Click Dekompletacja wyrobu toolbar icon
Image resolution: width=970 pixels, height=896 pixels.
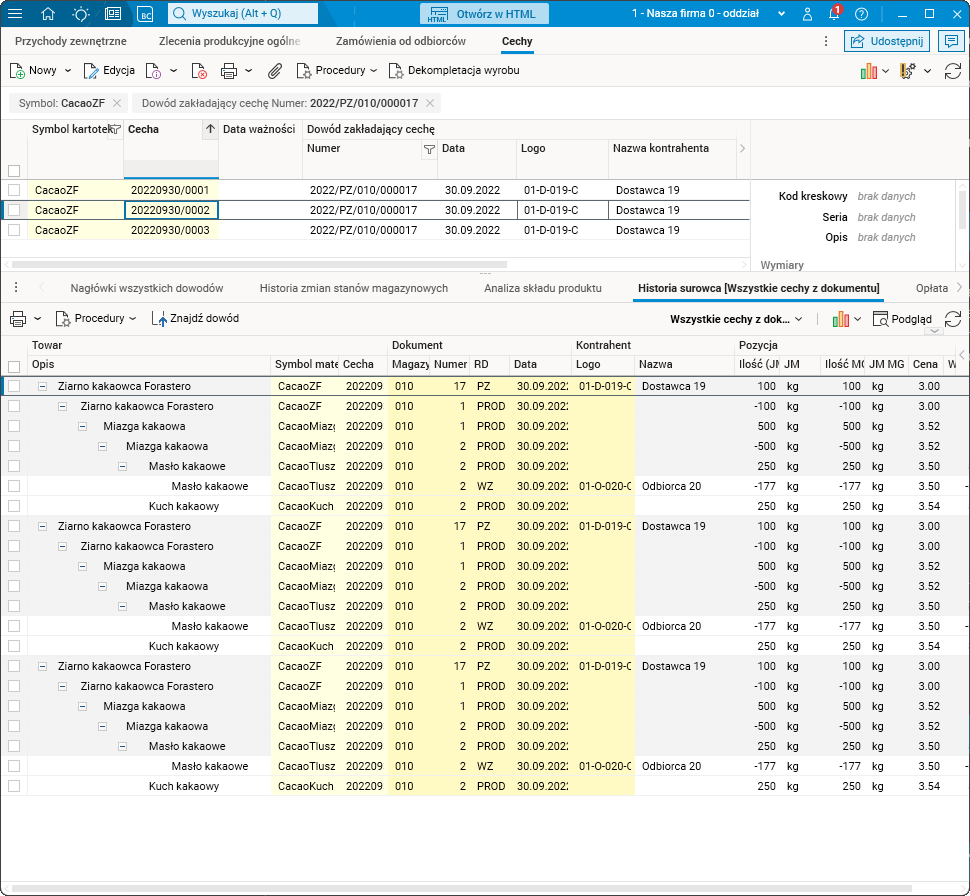coord(396,71)
